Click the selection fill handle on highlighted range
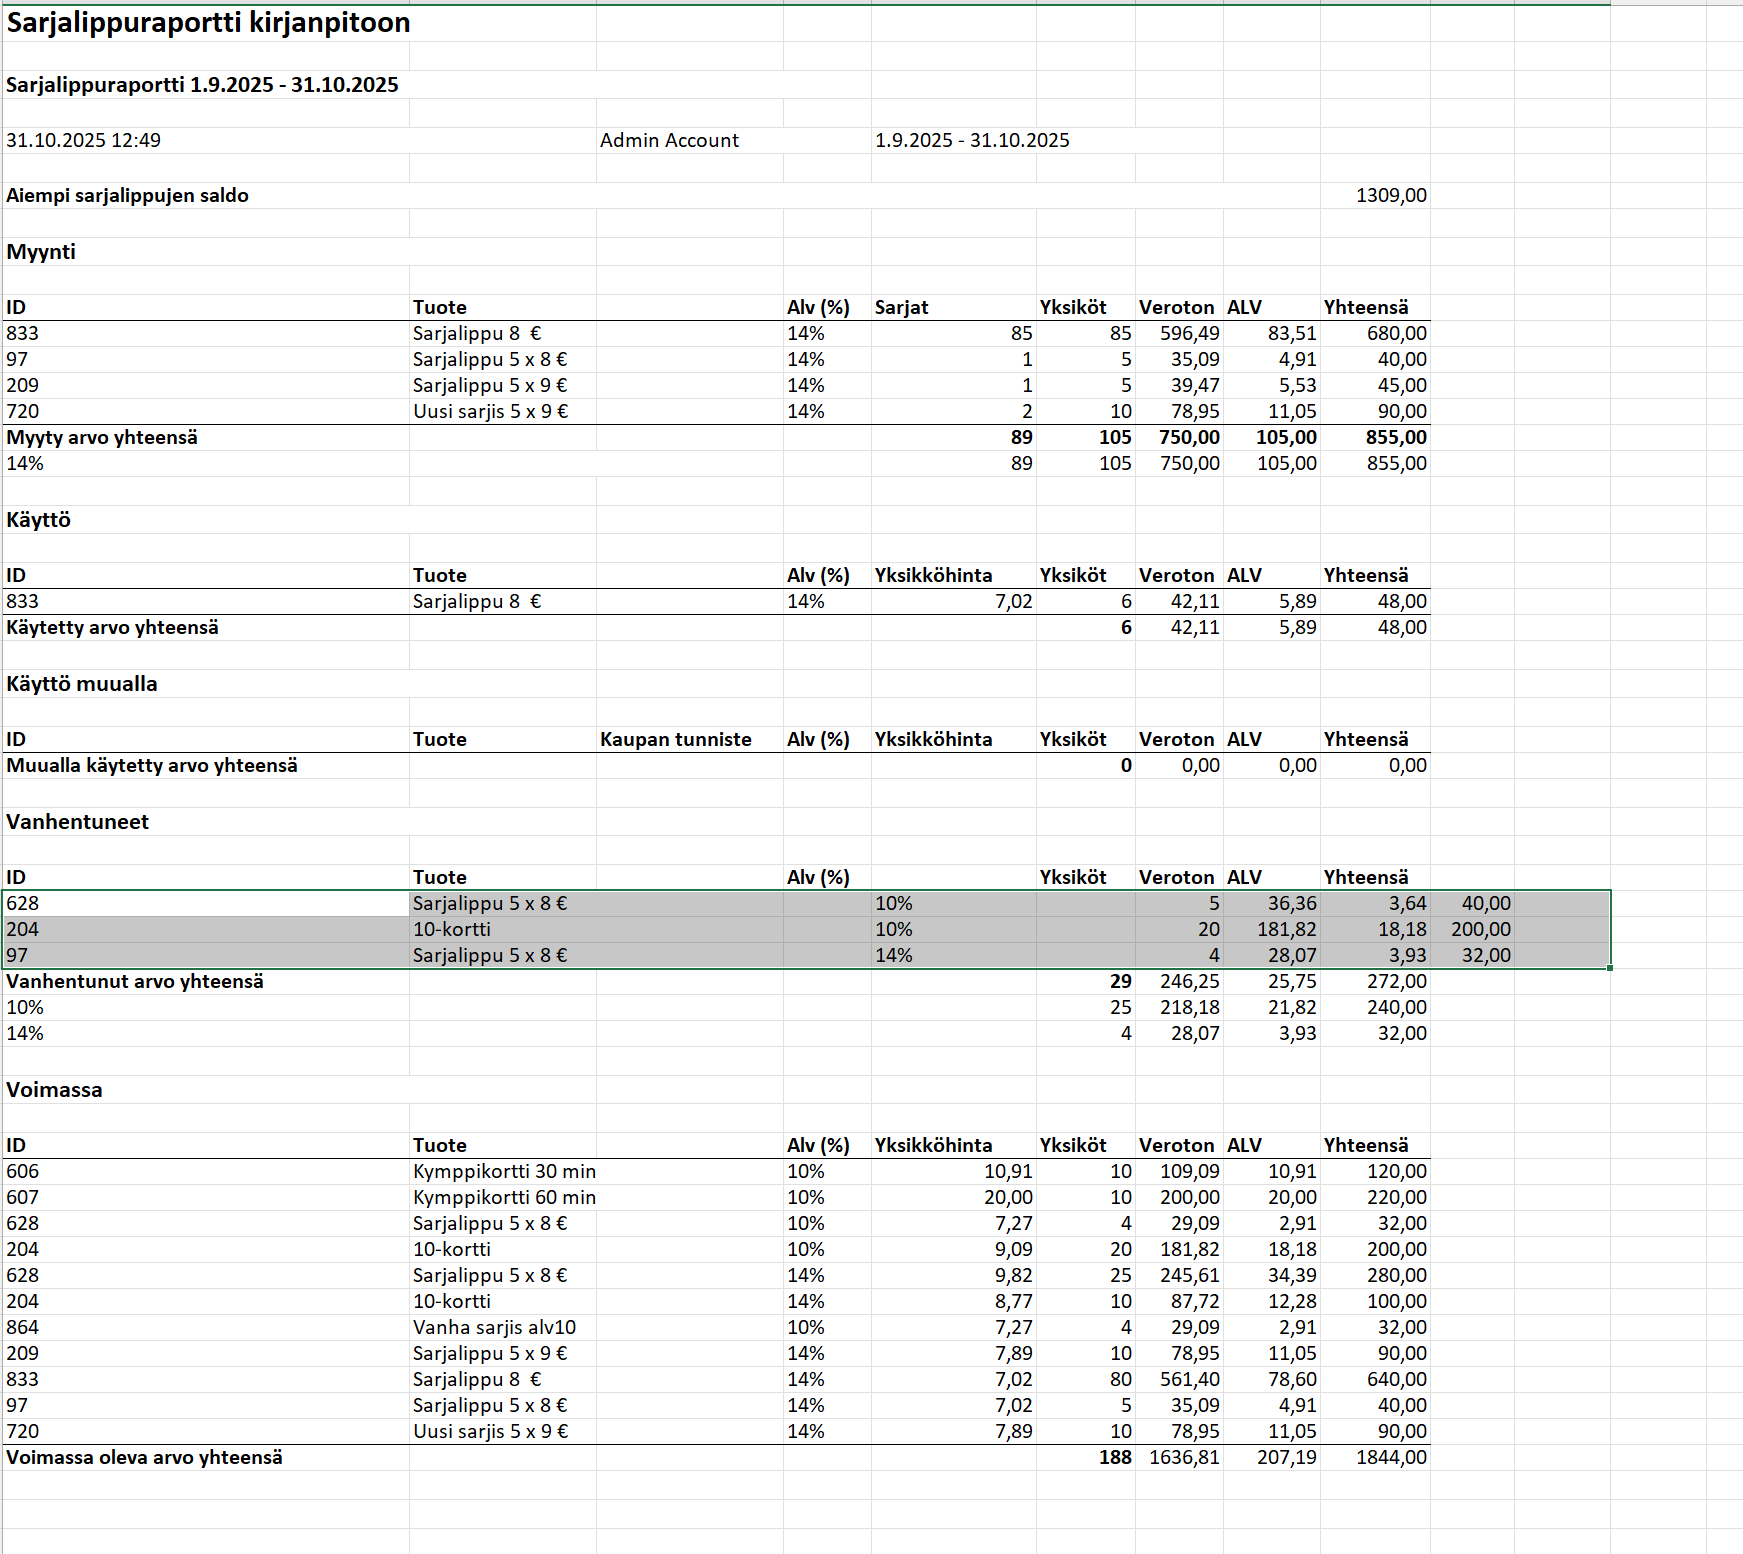 click(1610, 968)
